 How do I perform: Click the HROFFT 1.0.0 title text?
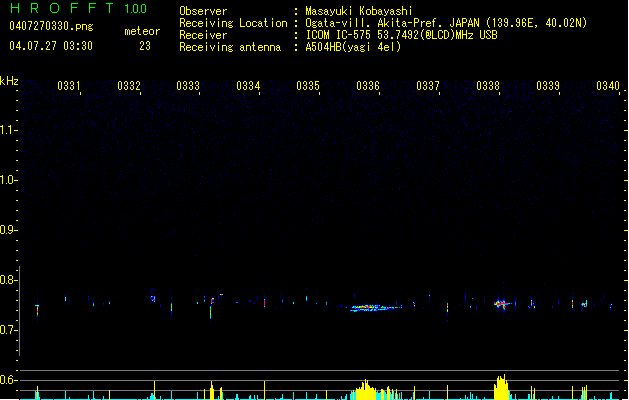(x=78, y=8)
